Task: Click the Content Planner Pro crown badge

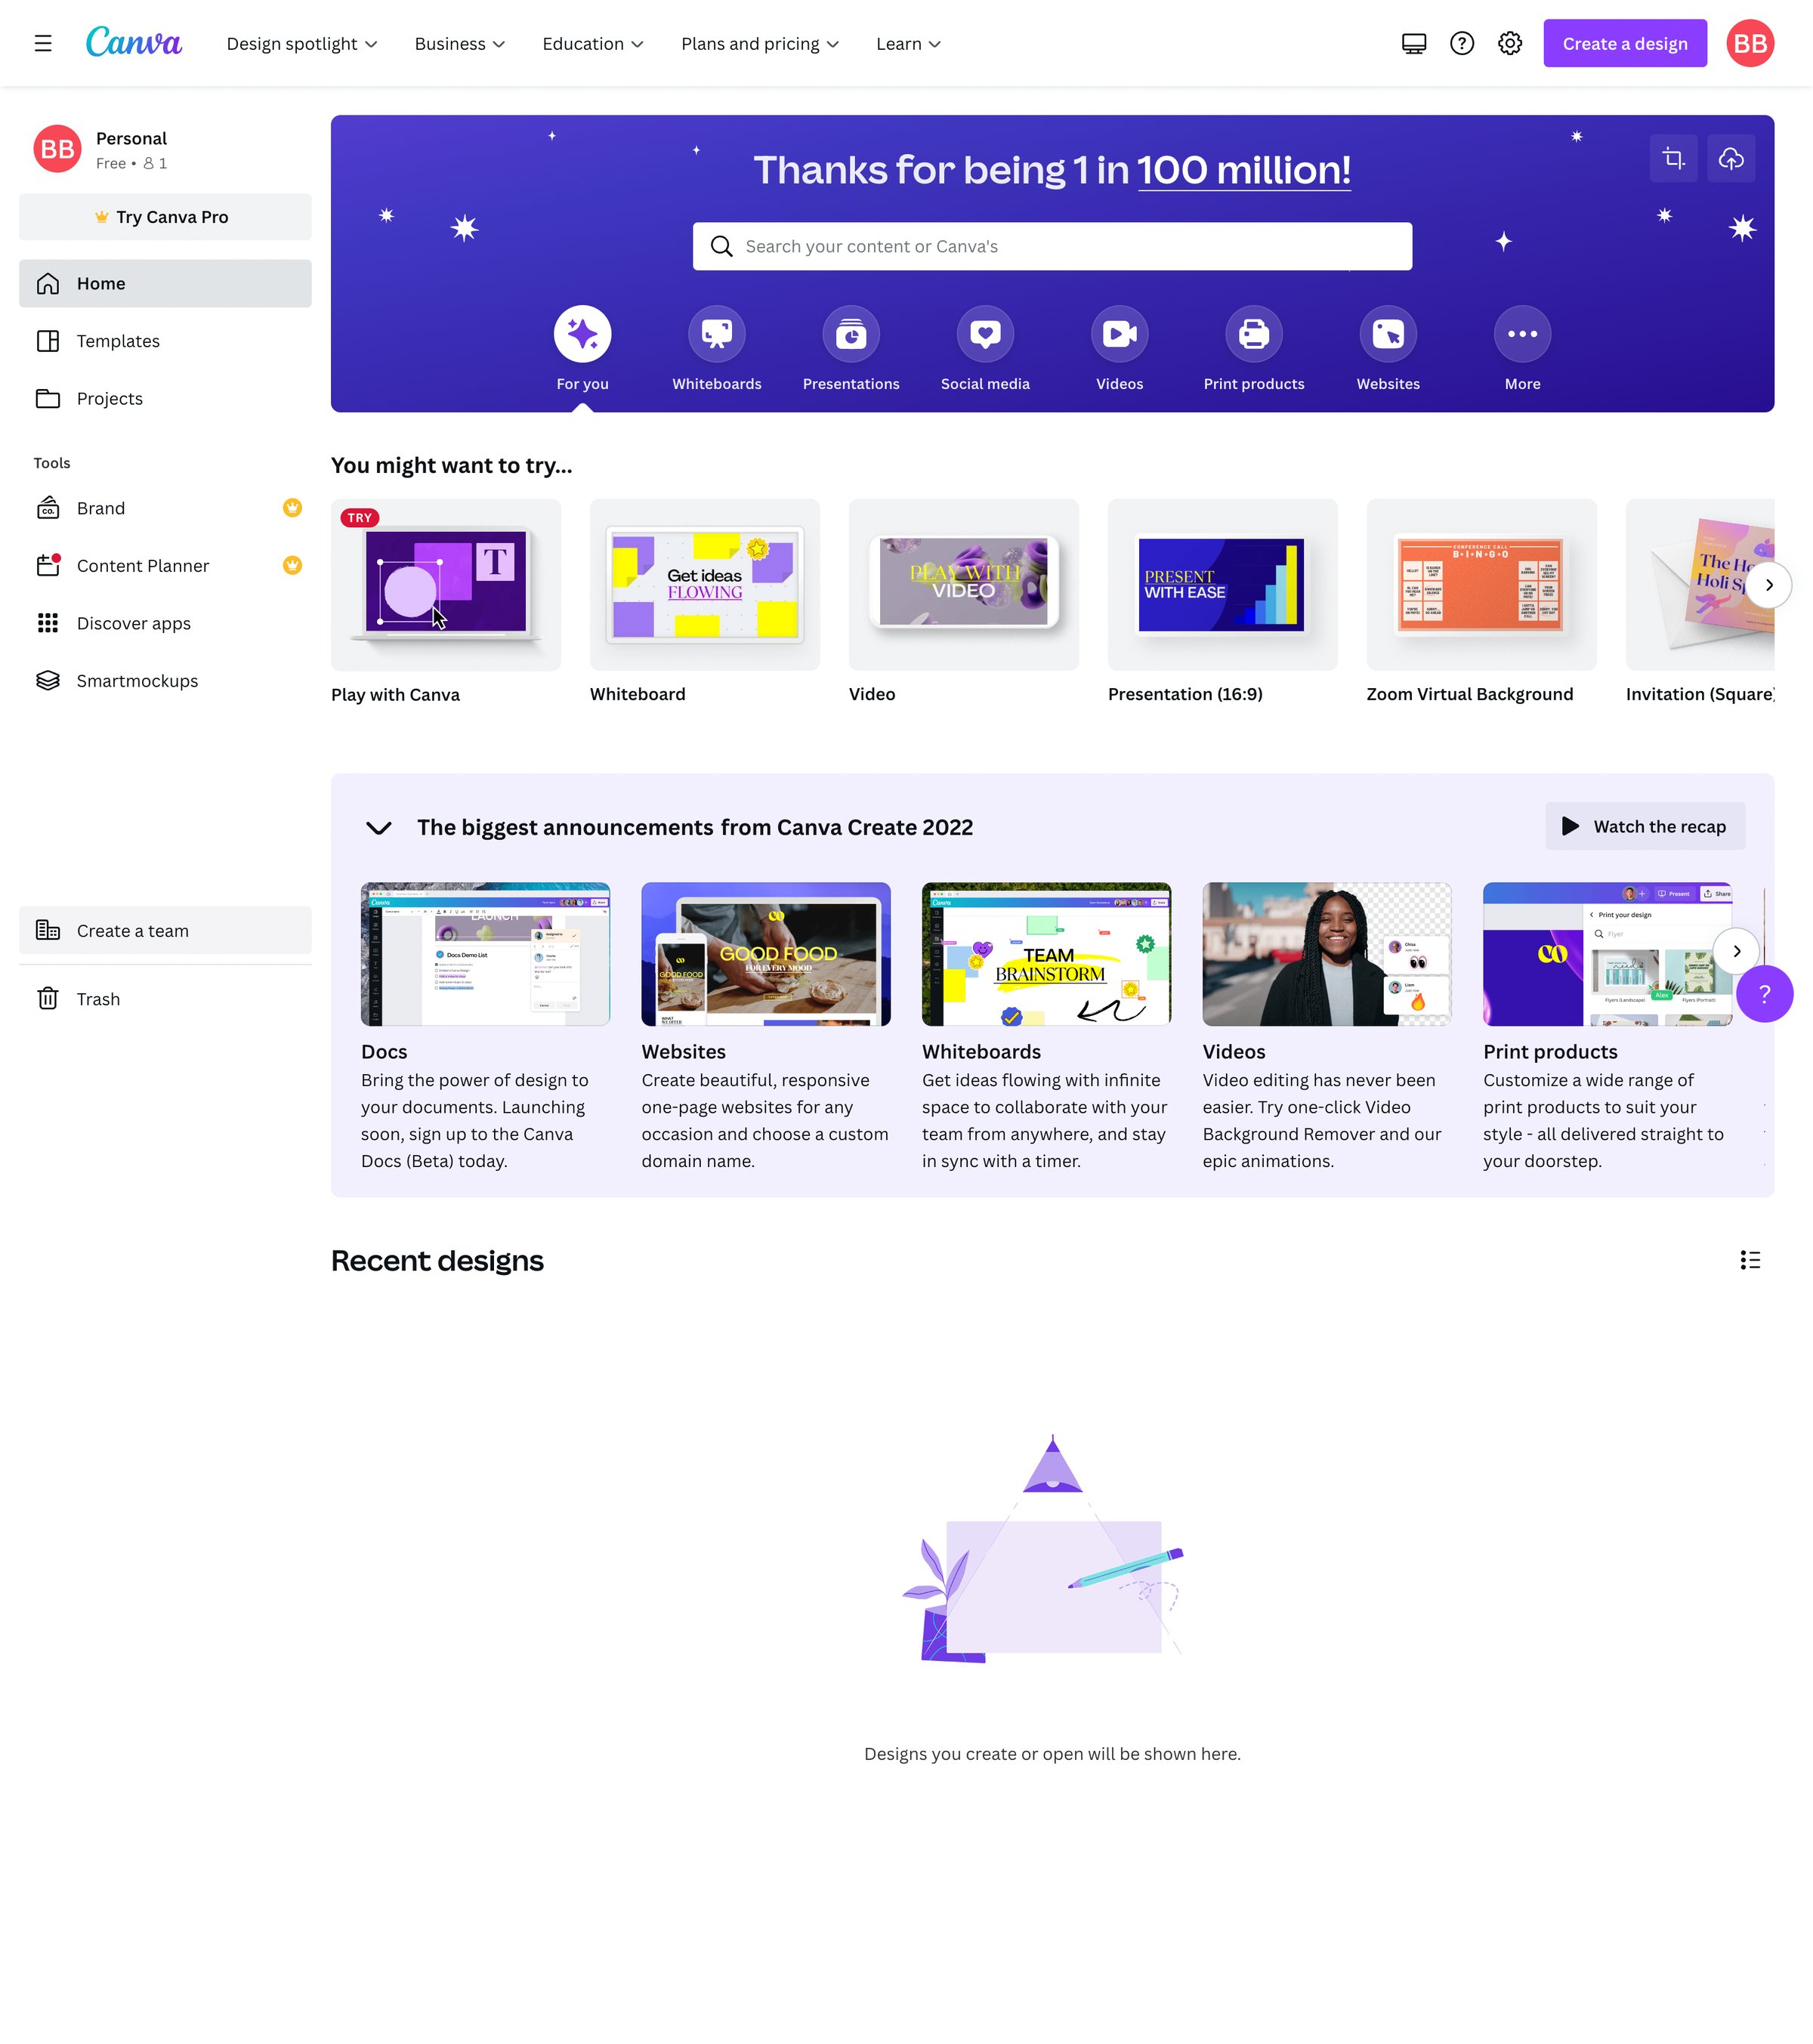Action: click(292, 565)
